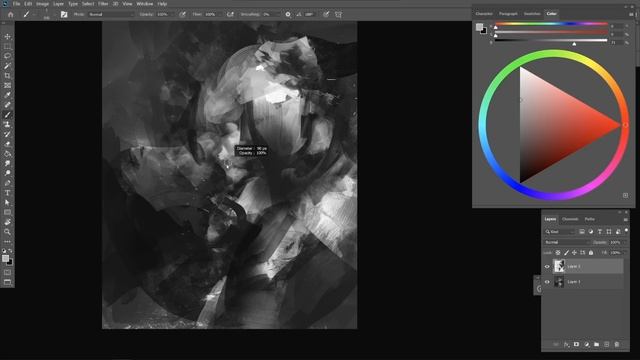Viewport: 640px width, 360px height.
Task: Select the Pen tool
Action: [x=7, y=183]
